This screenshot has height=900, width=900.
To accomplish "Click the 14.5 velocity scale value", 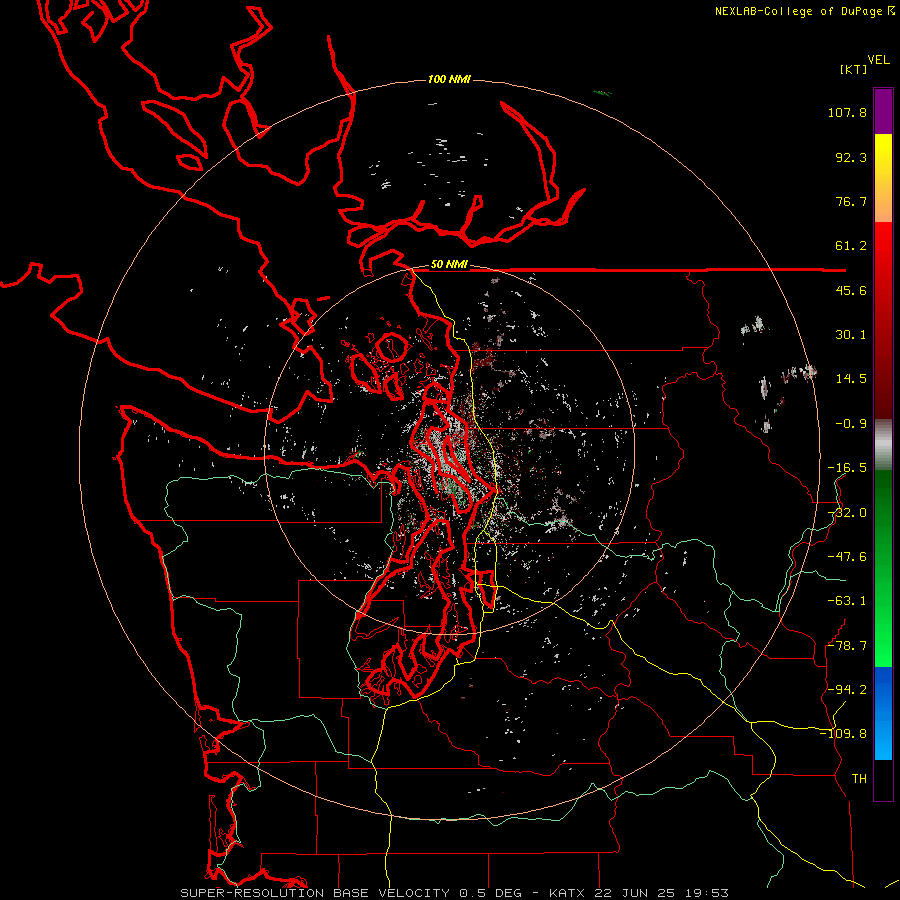I will pos(851,379).
